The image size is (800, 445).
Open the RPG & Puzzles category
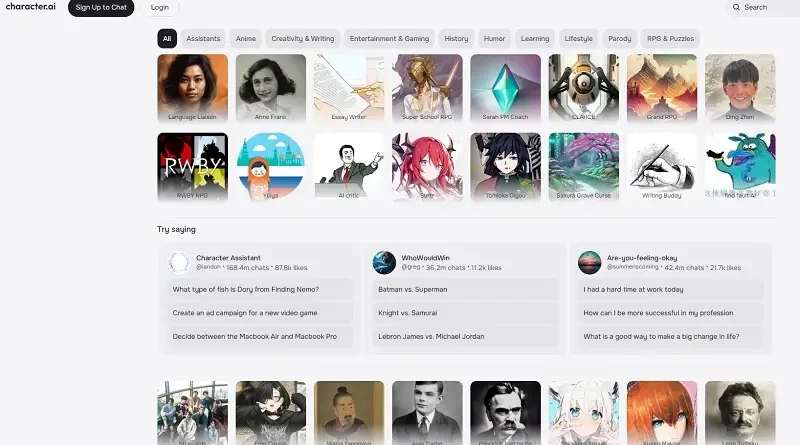pos(670,38)
